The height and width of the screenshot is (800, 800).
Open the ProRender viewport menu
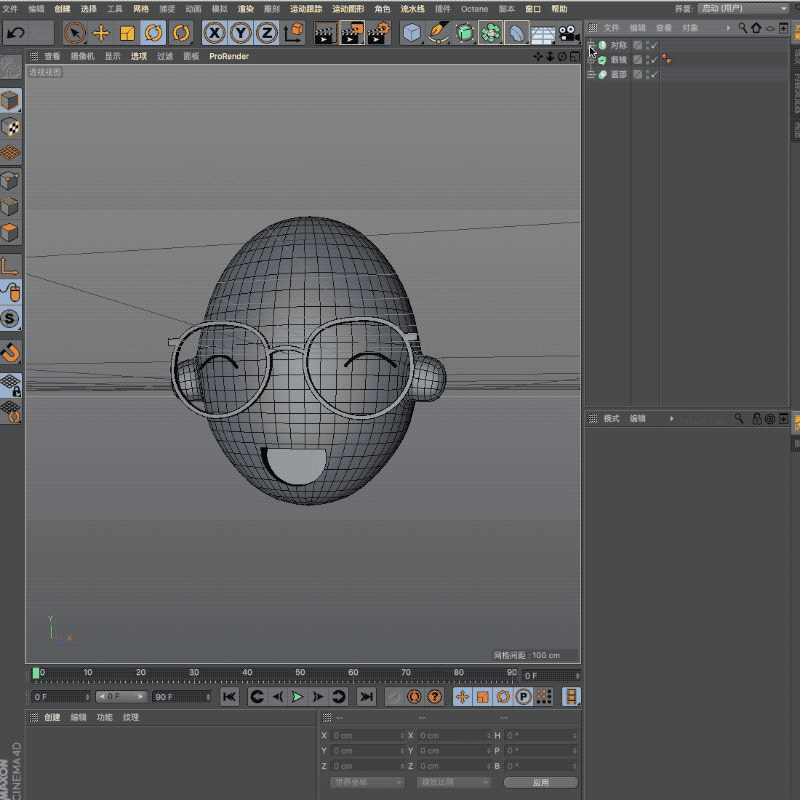[x=229, y=57]
